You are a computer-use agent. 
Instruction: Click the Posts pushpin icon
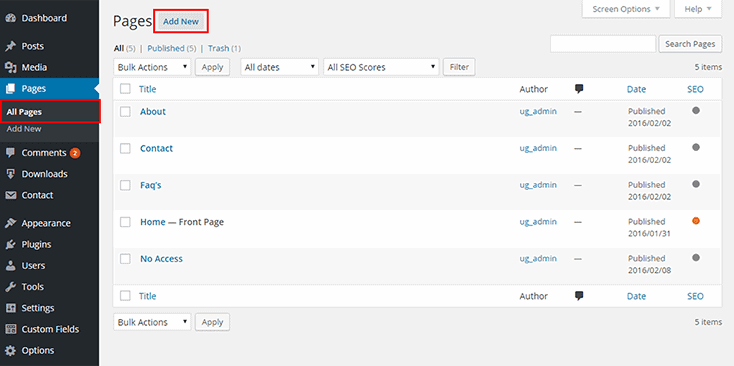(11, 46)
